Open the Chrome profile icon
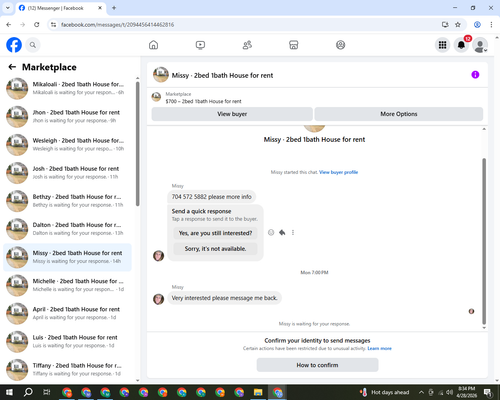 (477, 25)
